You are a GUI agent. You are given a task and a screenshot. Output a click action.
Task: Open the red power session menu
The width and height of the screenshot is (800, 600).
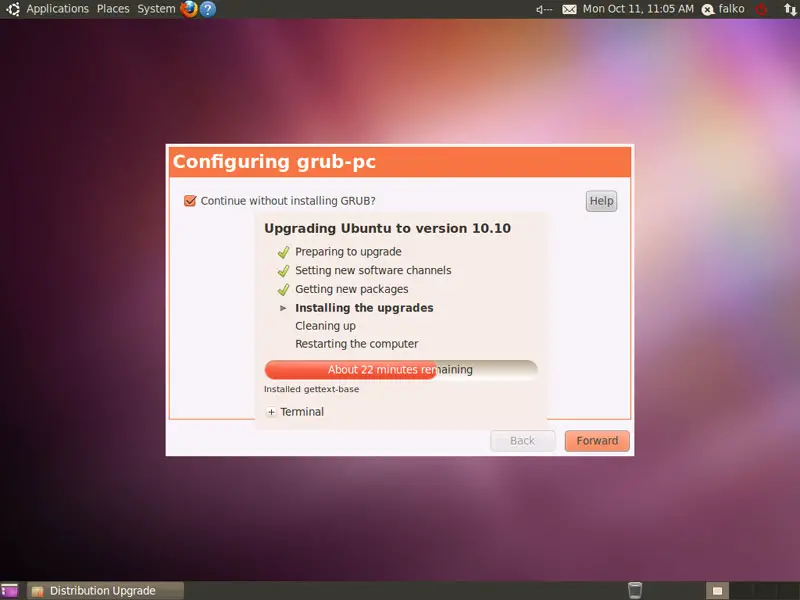[761, 9]
